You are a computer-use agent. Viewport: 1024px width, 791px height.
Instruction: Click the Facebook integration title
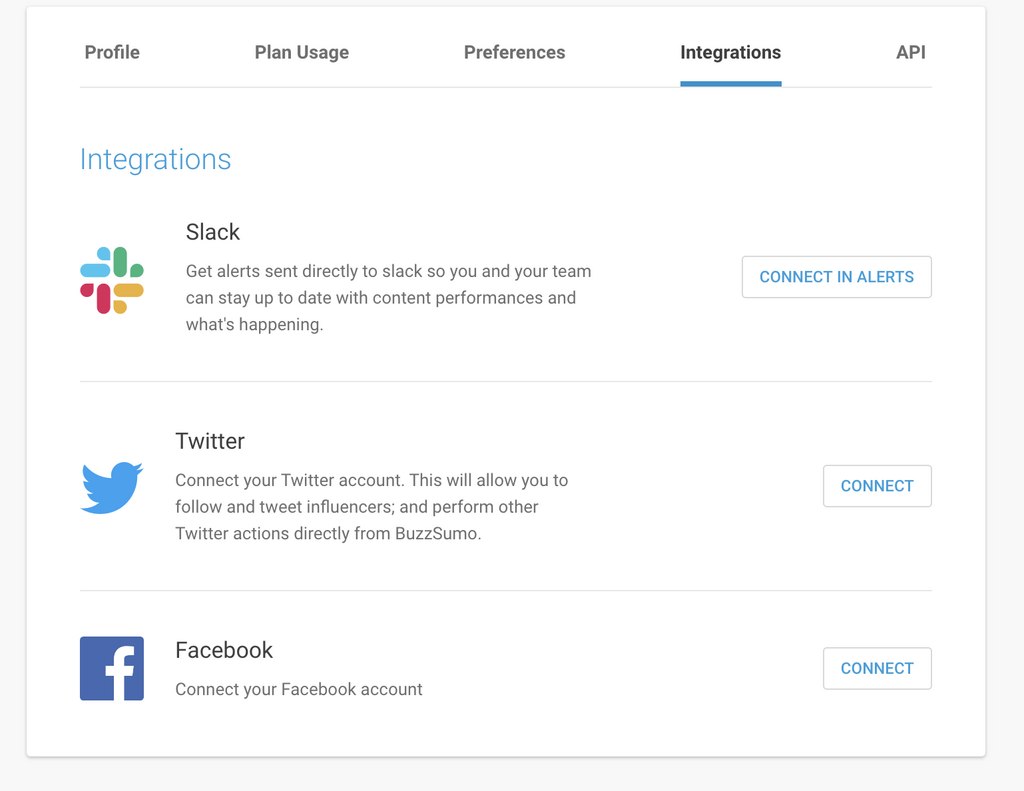tap(224, 650)
